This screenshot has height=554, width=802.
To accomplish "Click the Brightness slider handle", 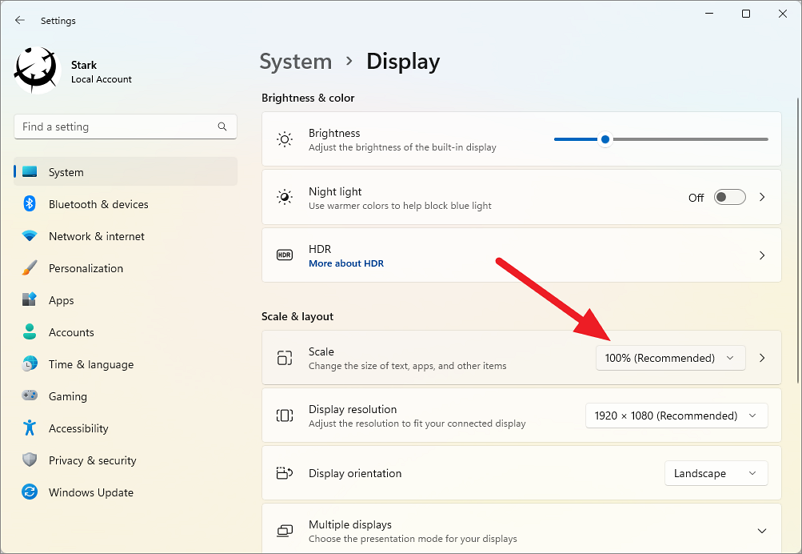I will 605,139.
